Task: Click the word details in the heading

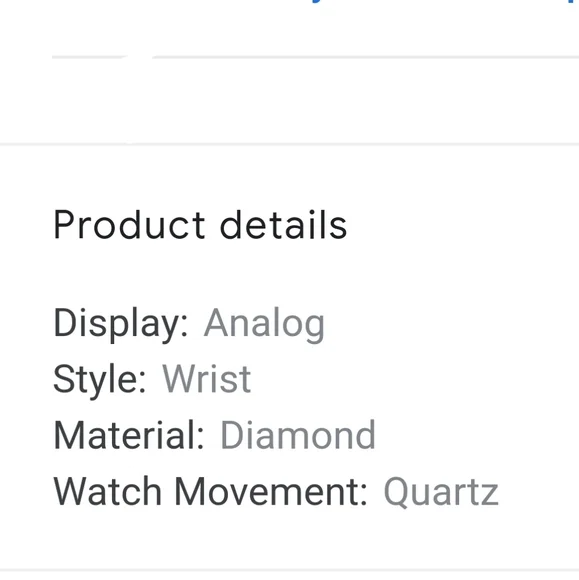Action: tap(283, 225)
